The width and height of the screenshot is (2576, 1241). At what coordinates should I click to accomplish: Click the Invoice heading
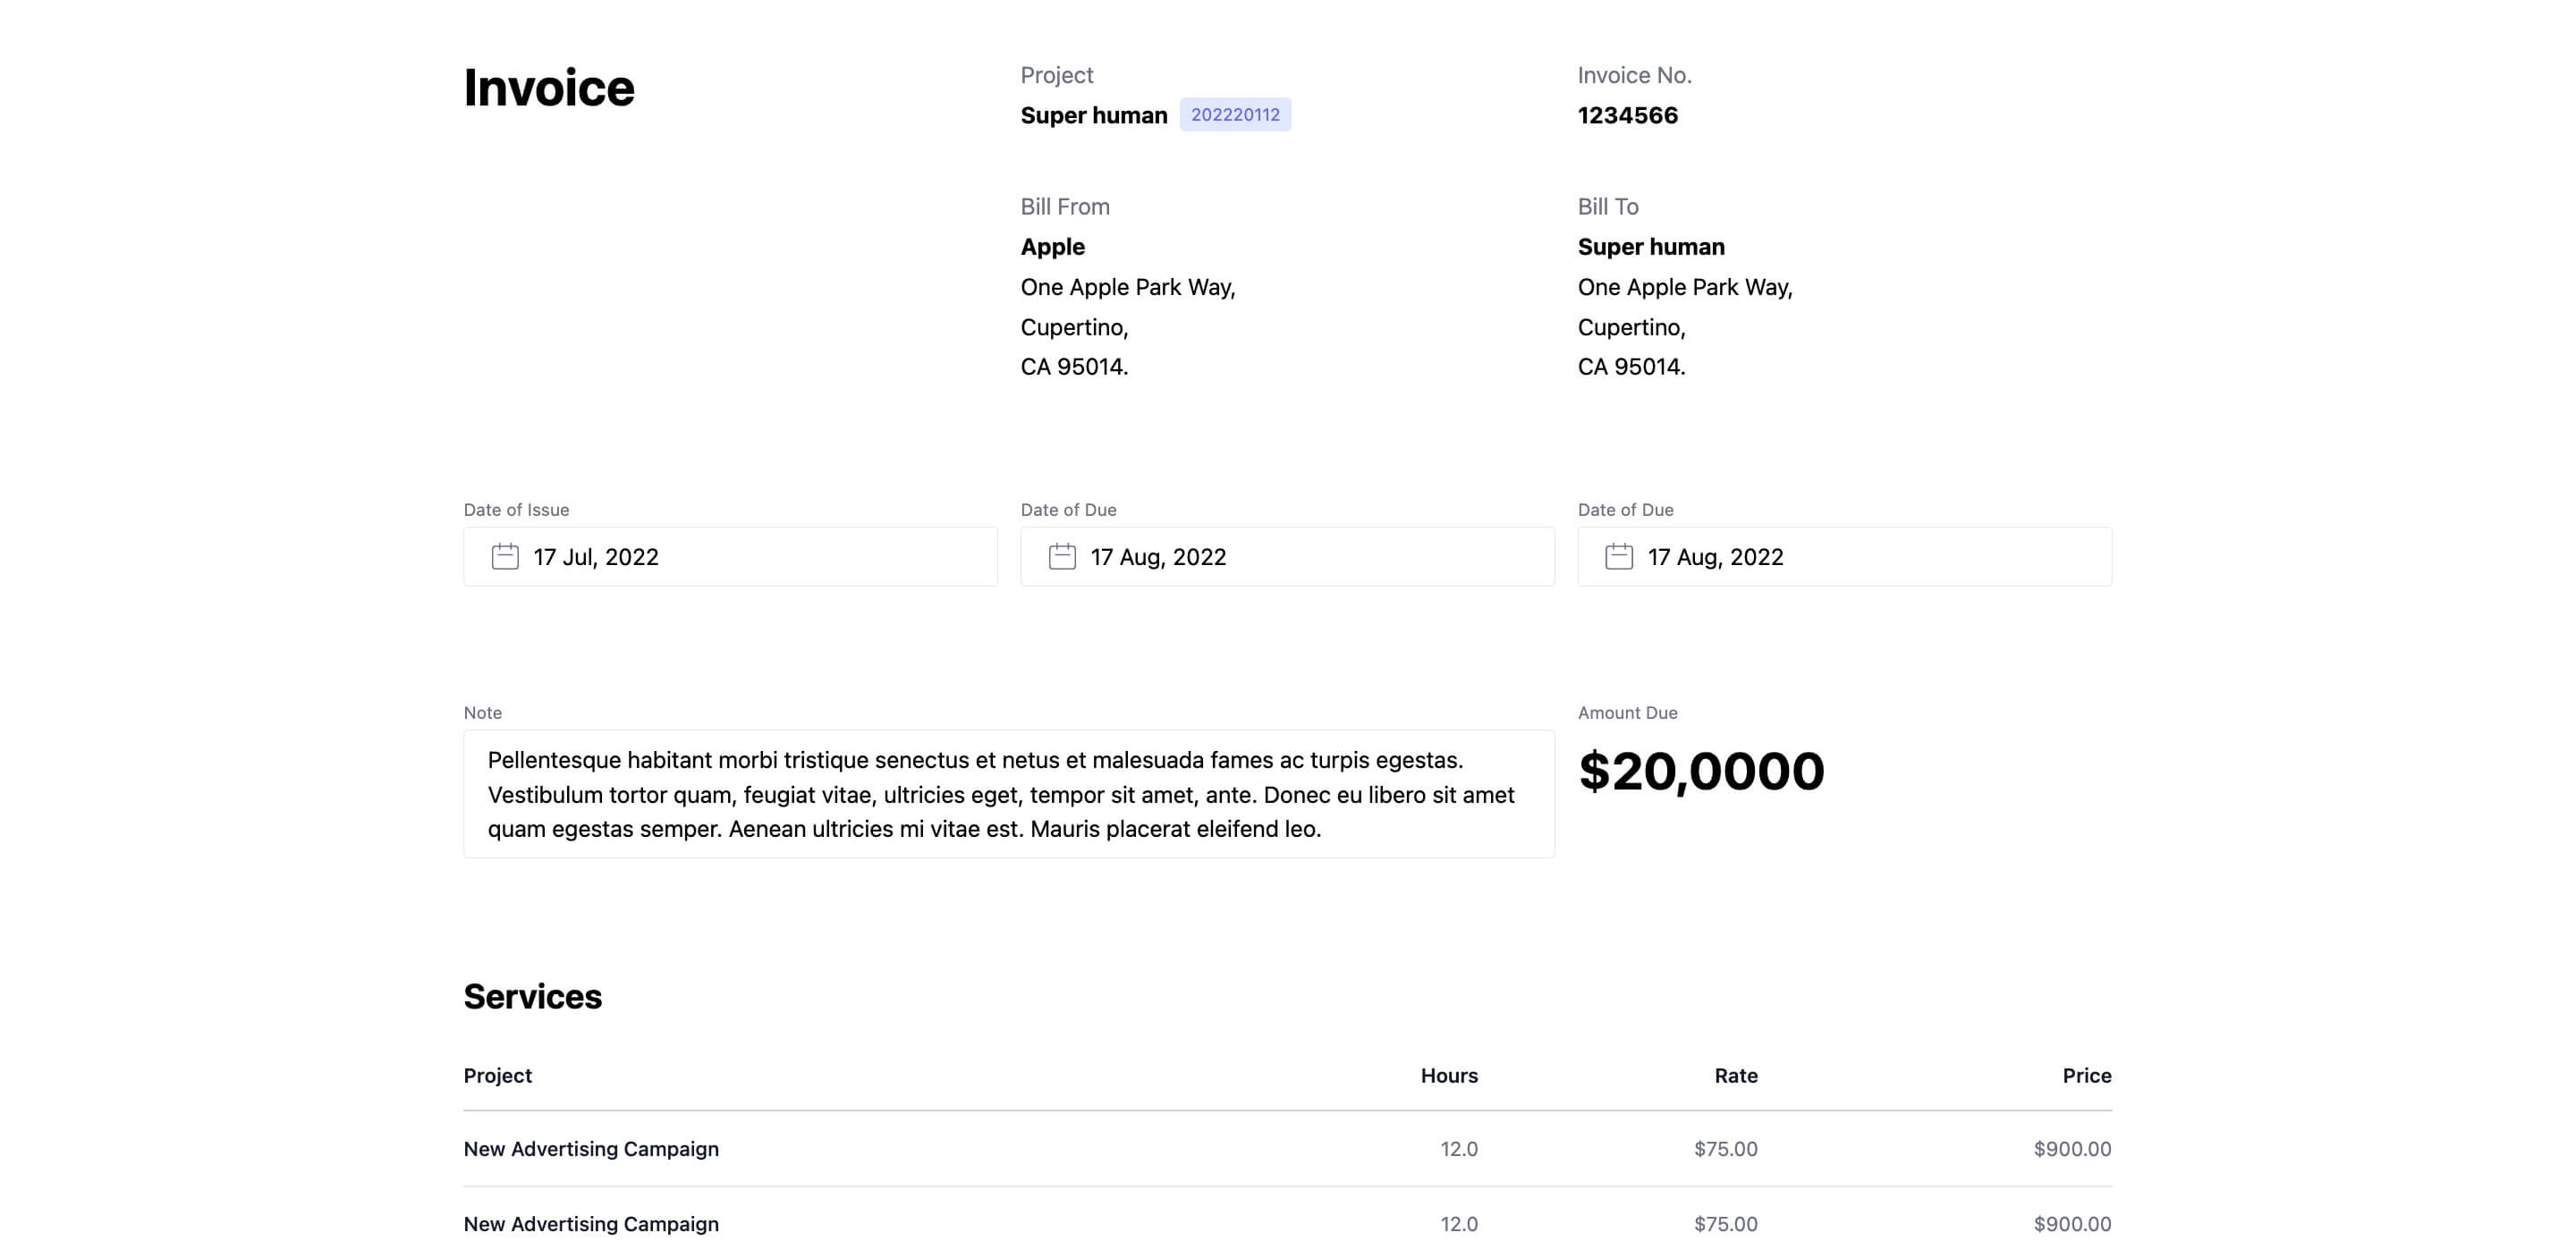tap(549, 88)
